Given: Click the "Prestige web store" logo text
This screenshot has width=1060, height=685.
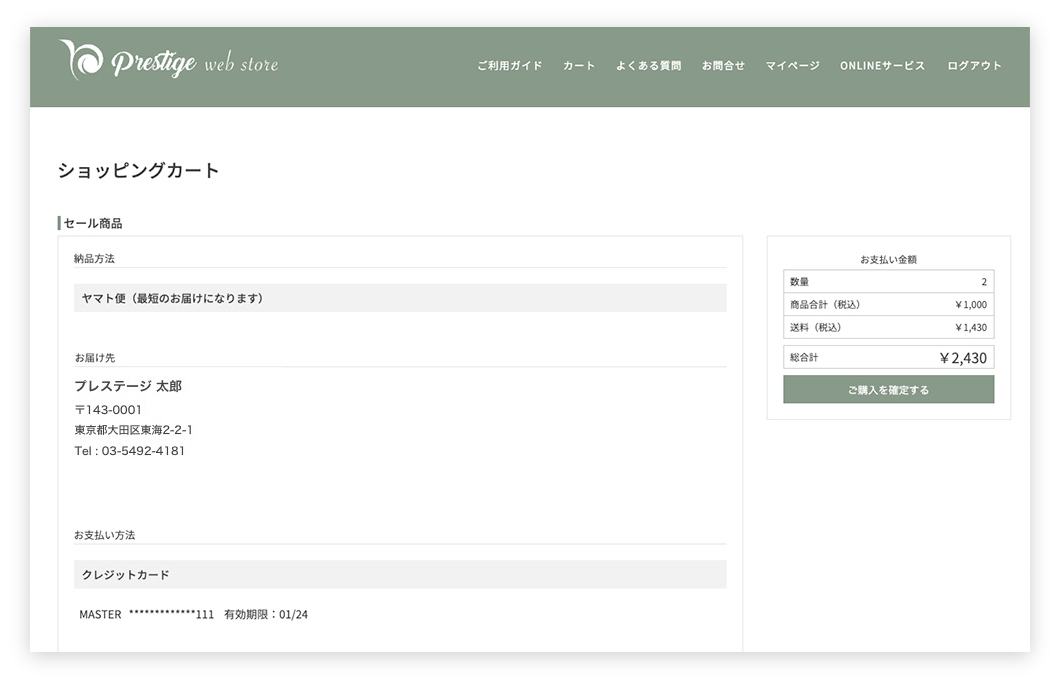Looking at the screenshot, I should point(195,64).
